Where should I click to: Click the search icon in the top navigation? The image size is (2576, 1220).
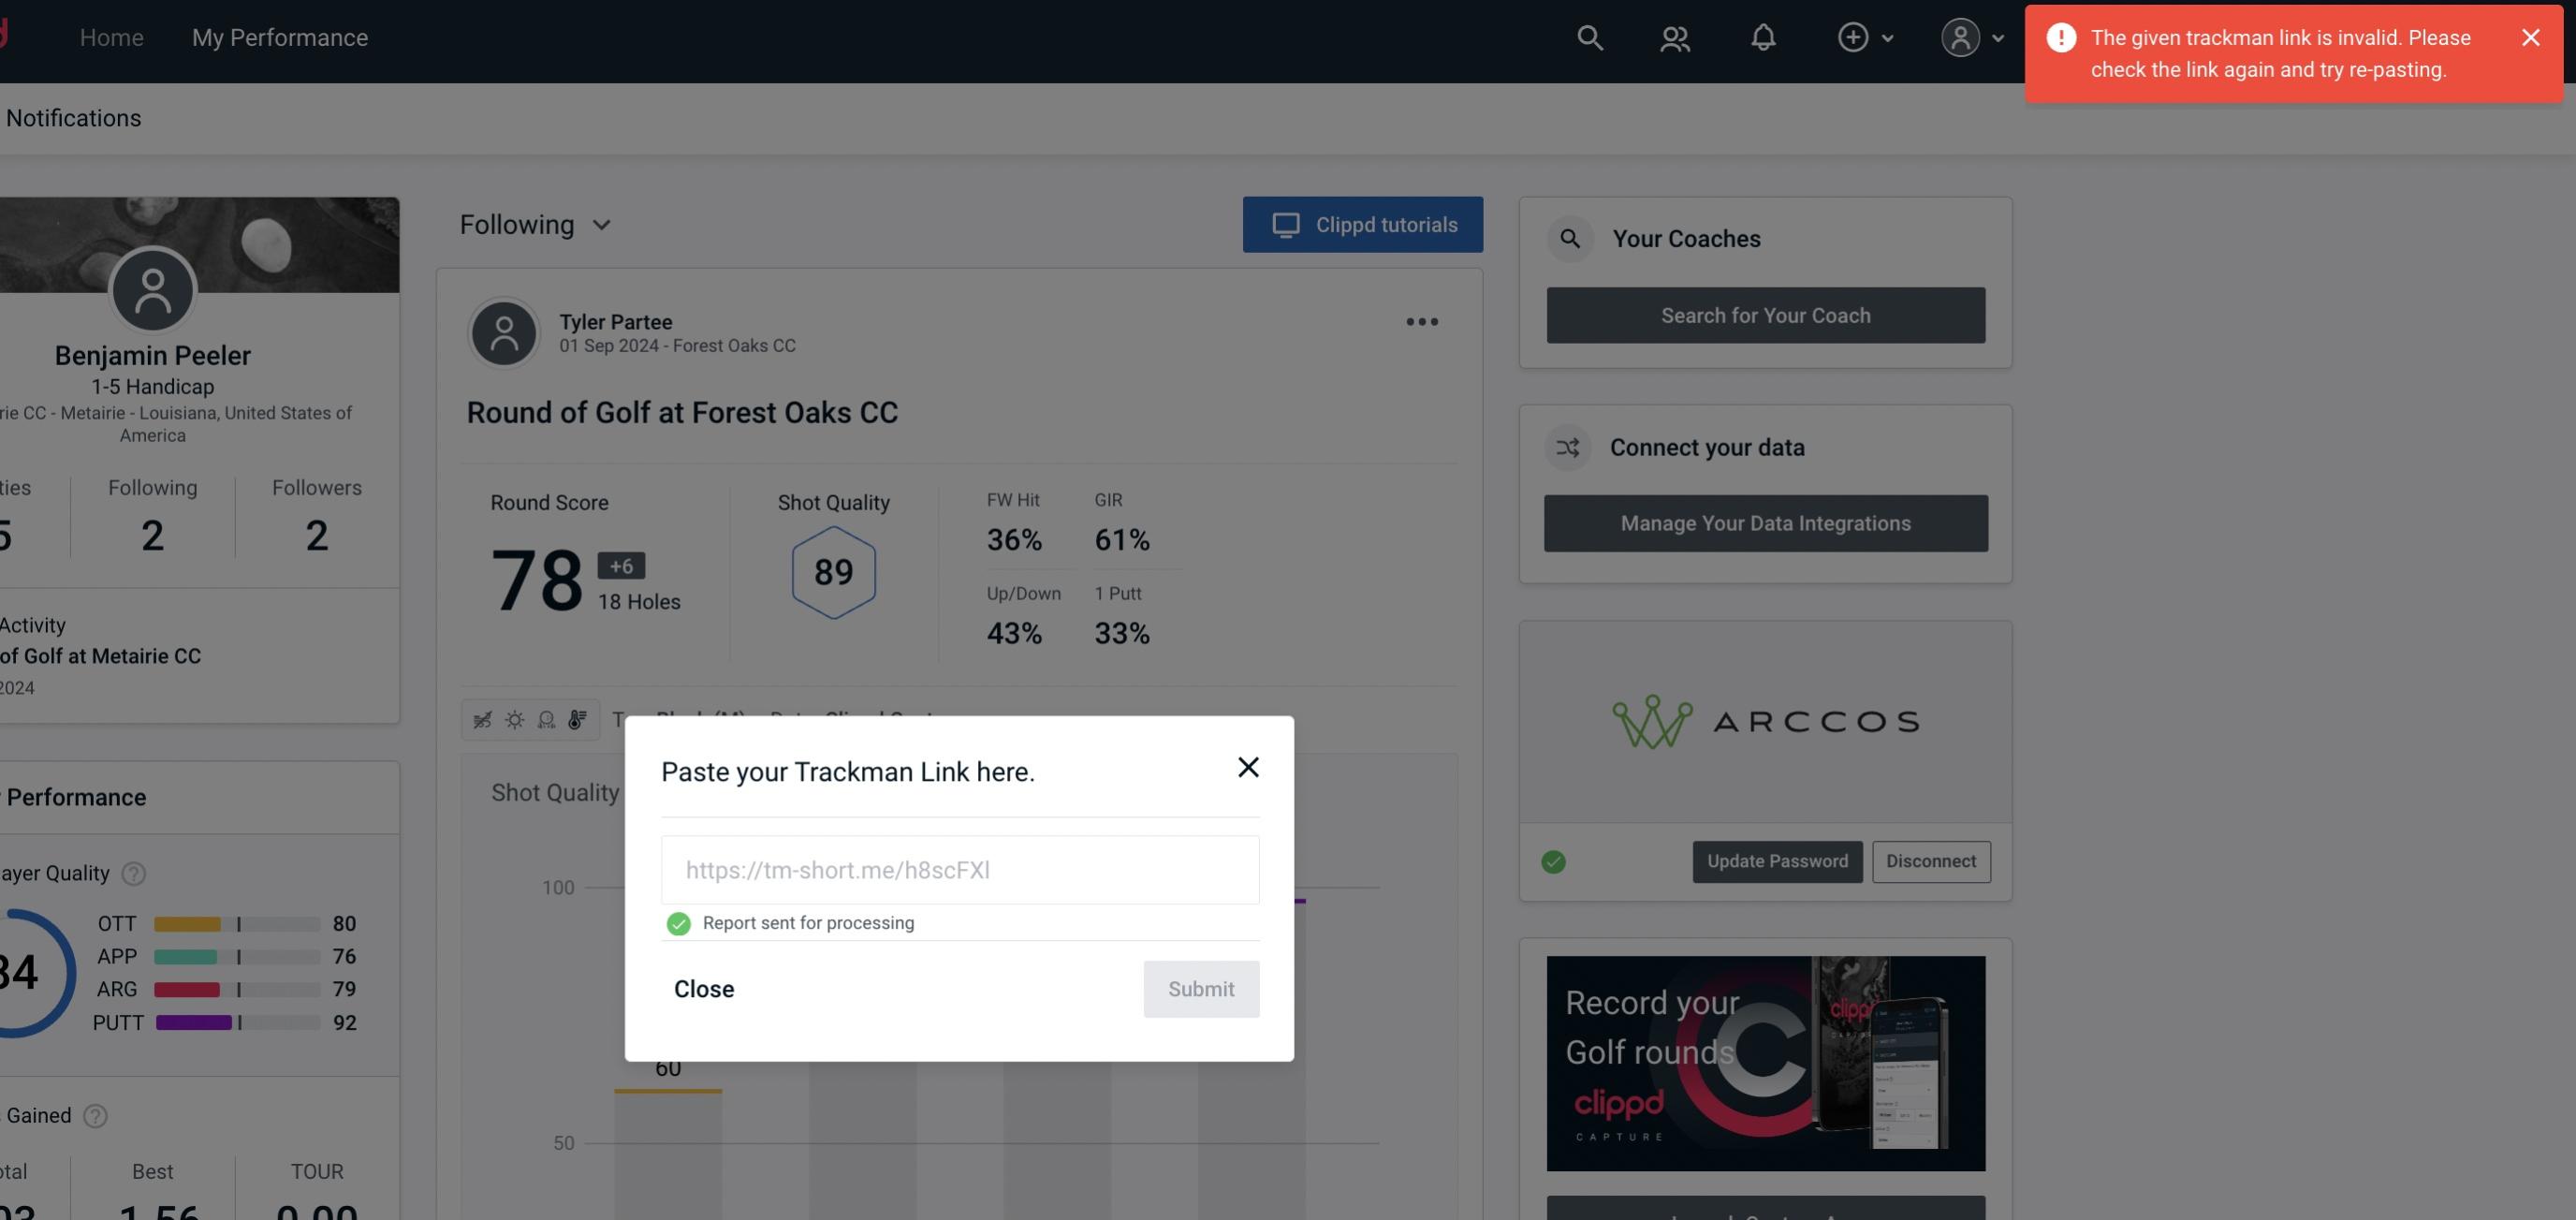coord(1587,37)
